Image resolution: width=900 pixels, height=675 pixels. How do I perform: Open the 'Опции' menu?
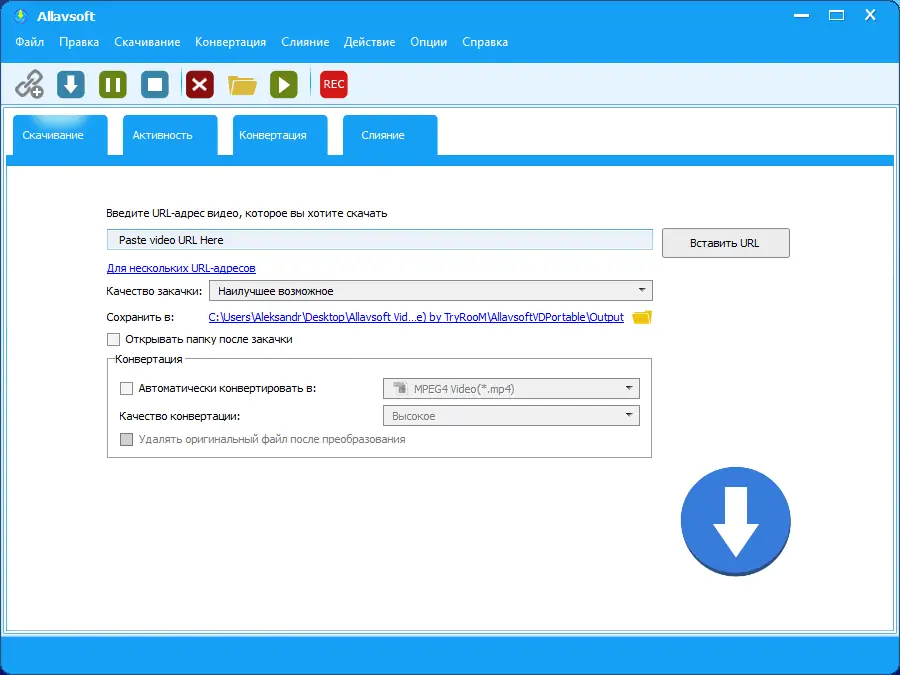coord(428,42)
